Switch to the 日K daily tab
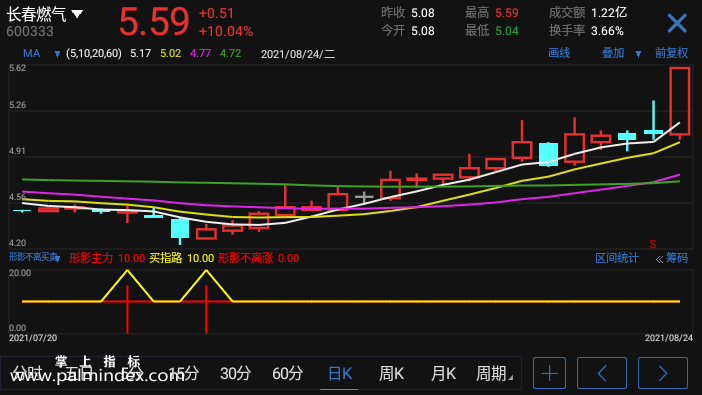The height and width of the screenshot is (395, 702). click(x=340, y=373)
